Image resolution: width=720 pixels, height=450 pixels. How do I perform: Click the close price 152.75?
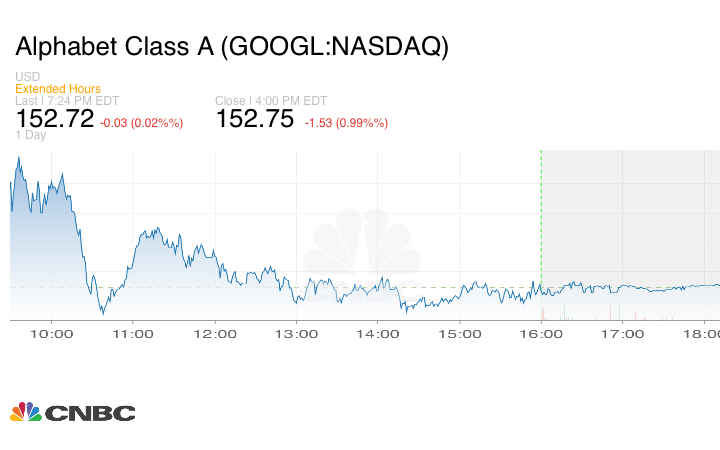(255, 119)
